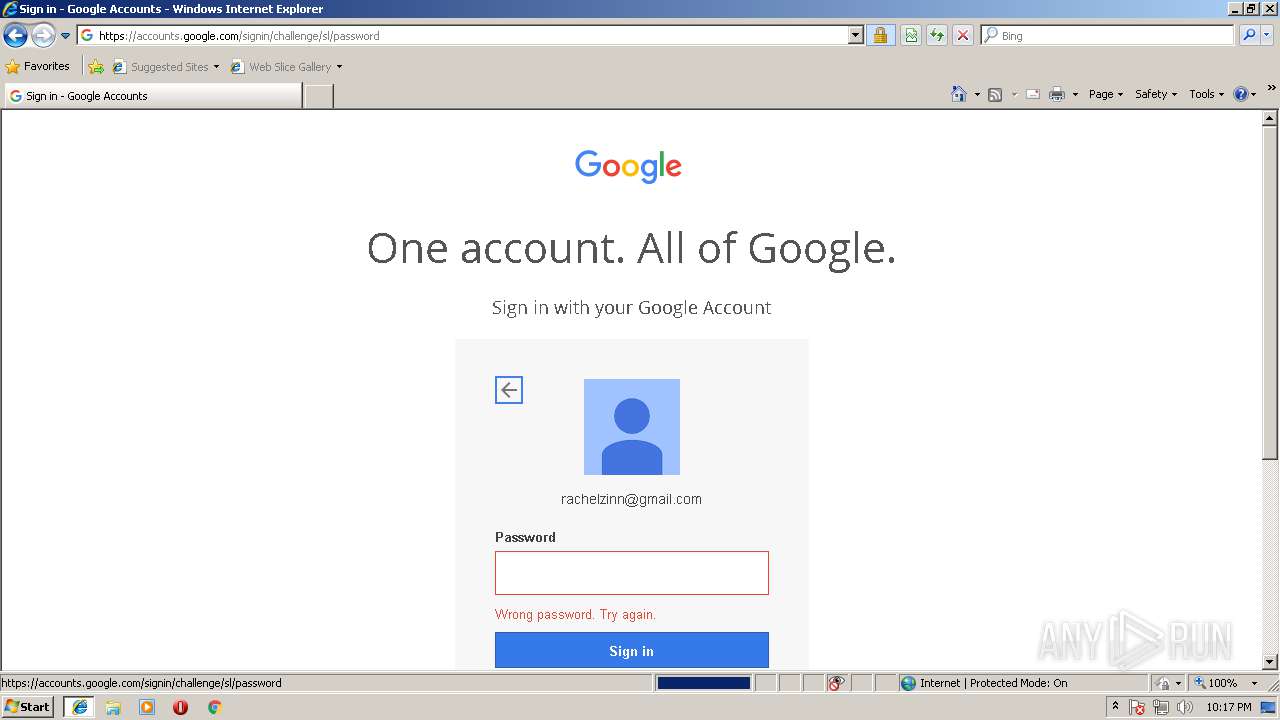Image resolution: width=1280 pixels, height=720 pixels.
Task: Expand the Print options dropdown arrow
Action: 1075,94
